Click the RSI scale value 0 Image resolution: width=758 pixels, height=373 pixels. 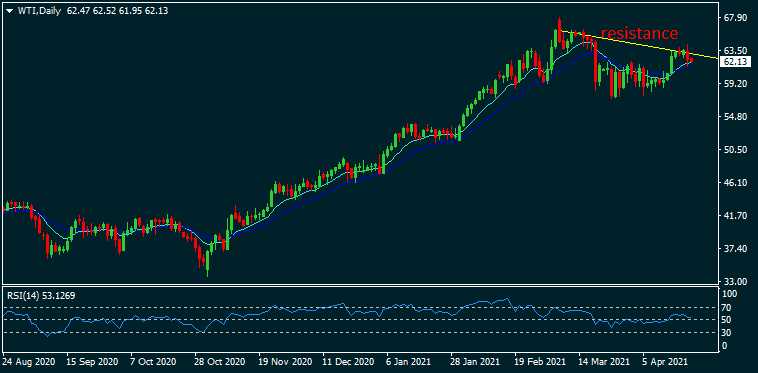[725, 346]
